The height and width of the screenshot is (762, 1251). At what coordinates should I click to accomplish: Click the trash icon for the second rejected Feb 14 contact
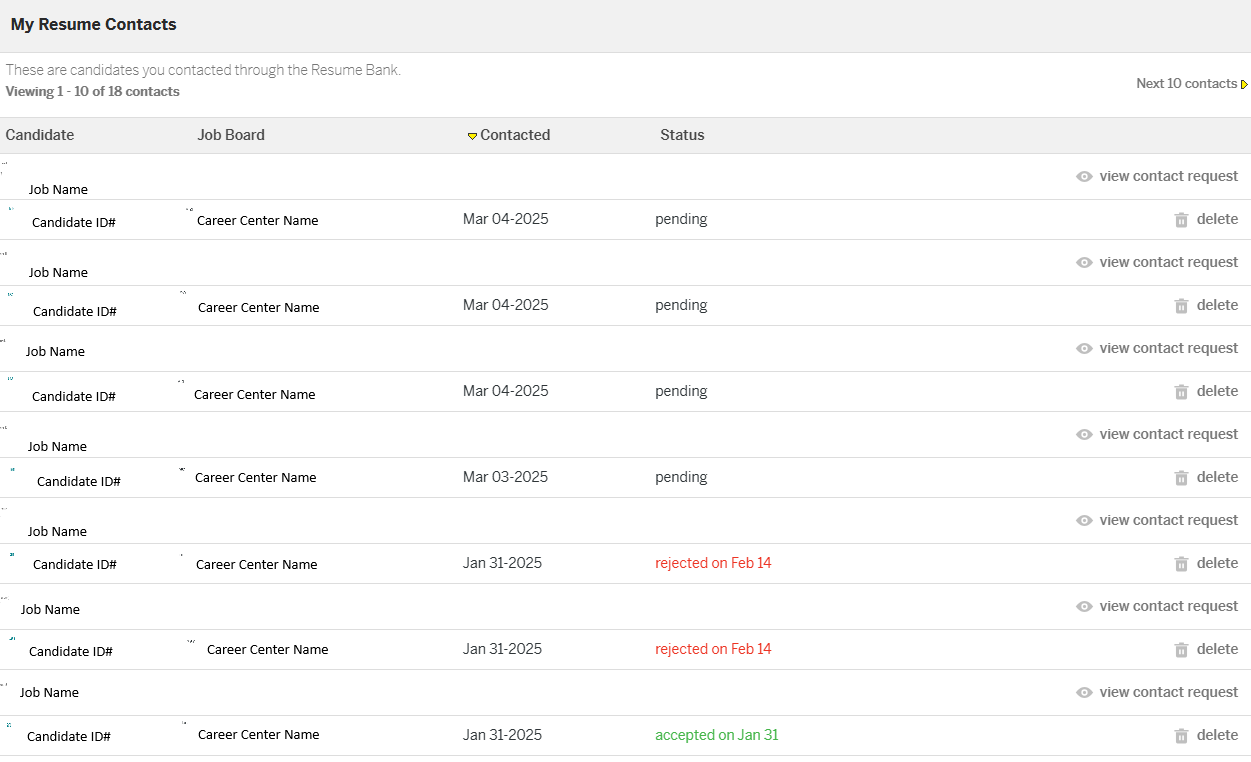coord(1181,650)
